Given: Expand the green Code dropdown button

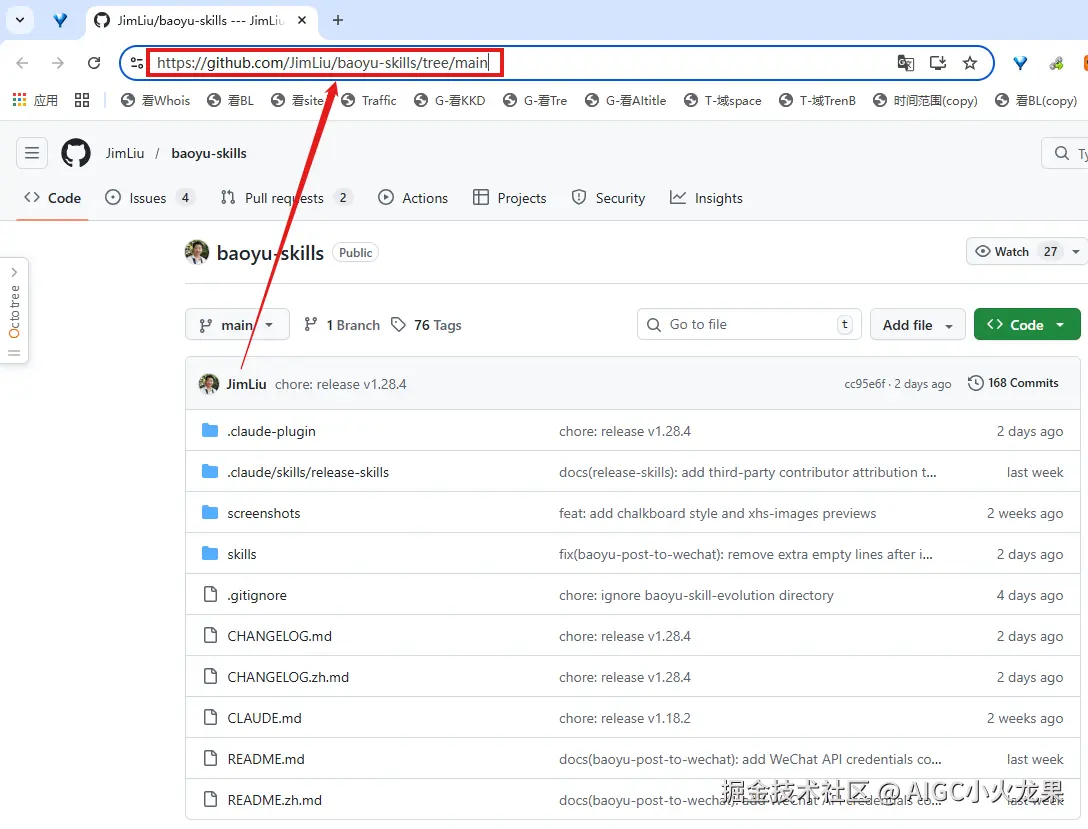Looking at the screenshot, I should pos(1026,325).
